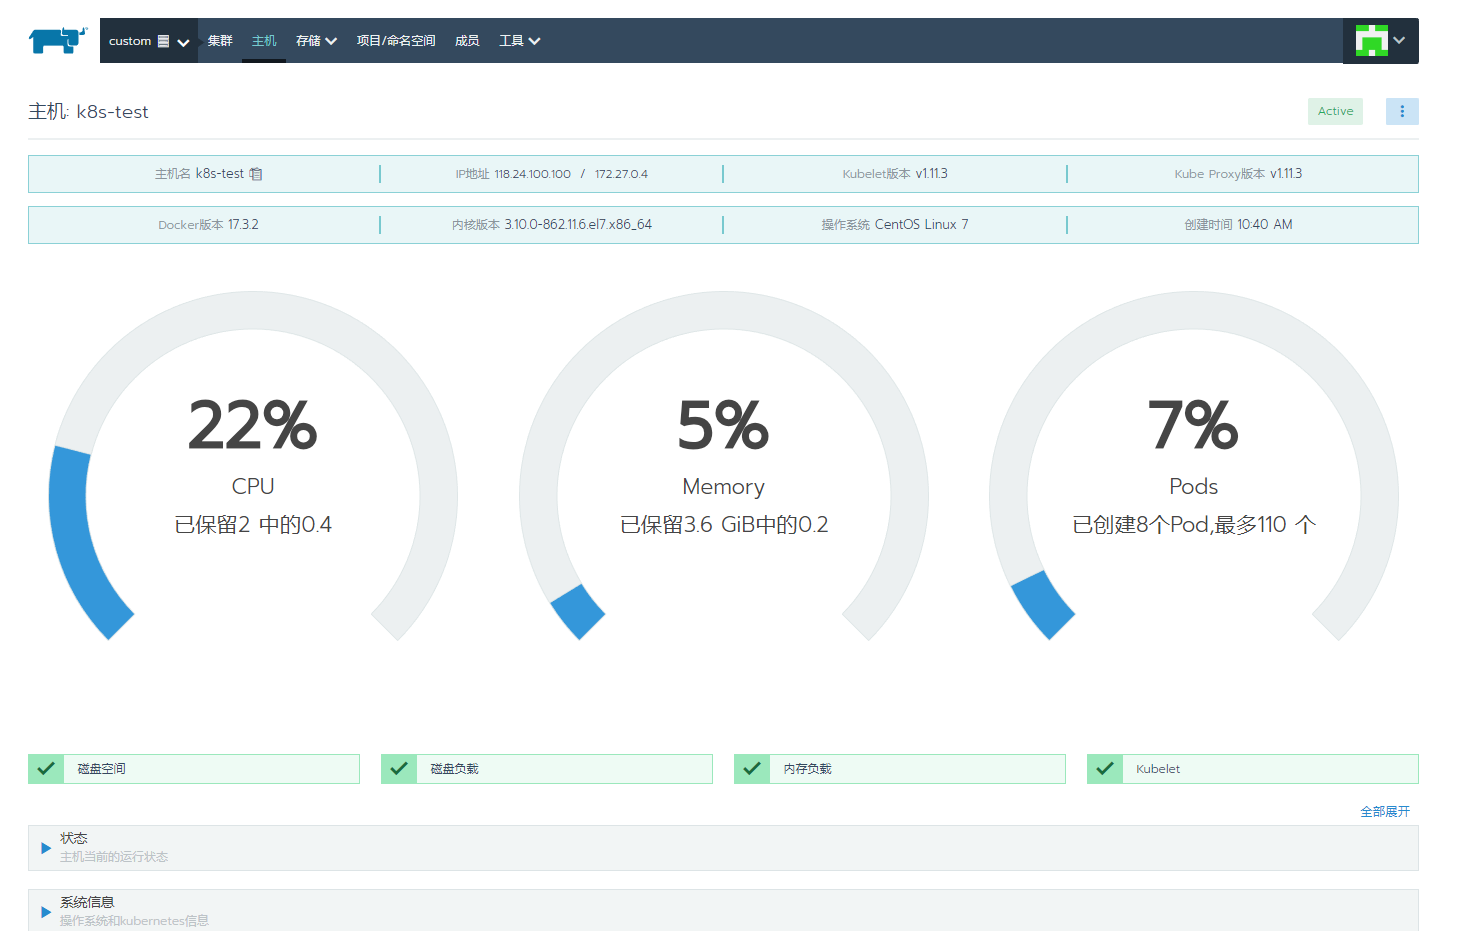Open 项目/命名空间 in the navigation bar
The image size is (1484, 931).
click(x=396, y=41)
